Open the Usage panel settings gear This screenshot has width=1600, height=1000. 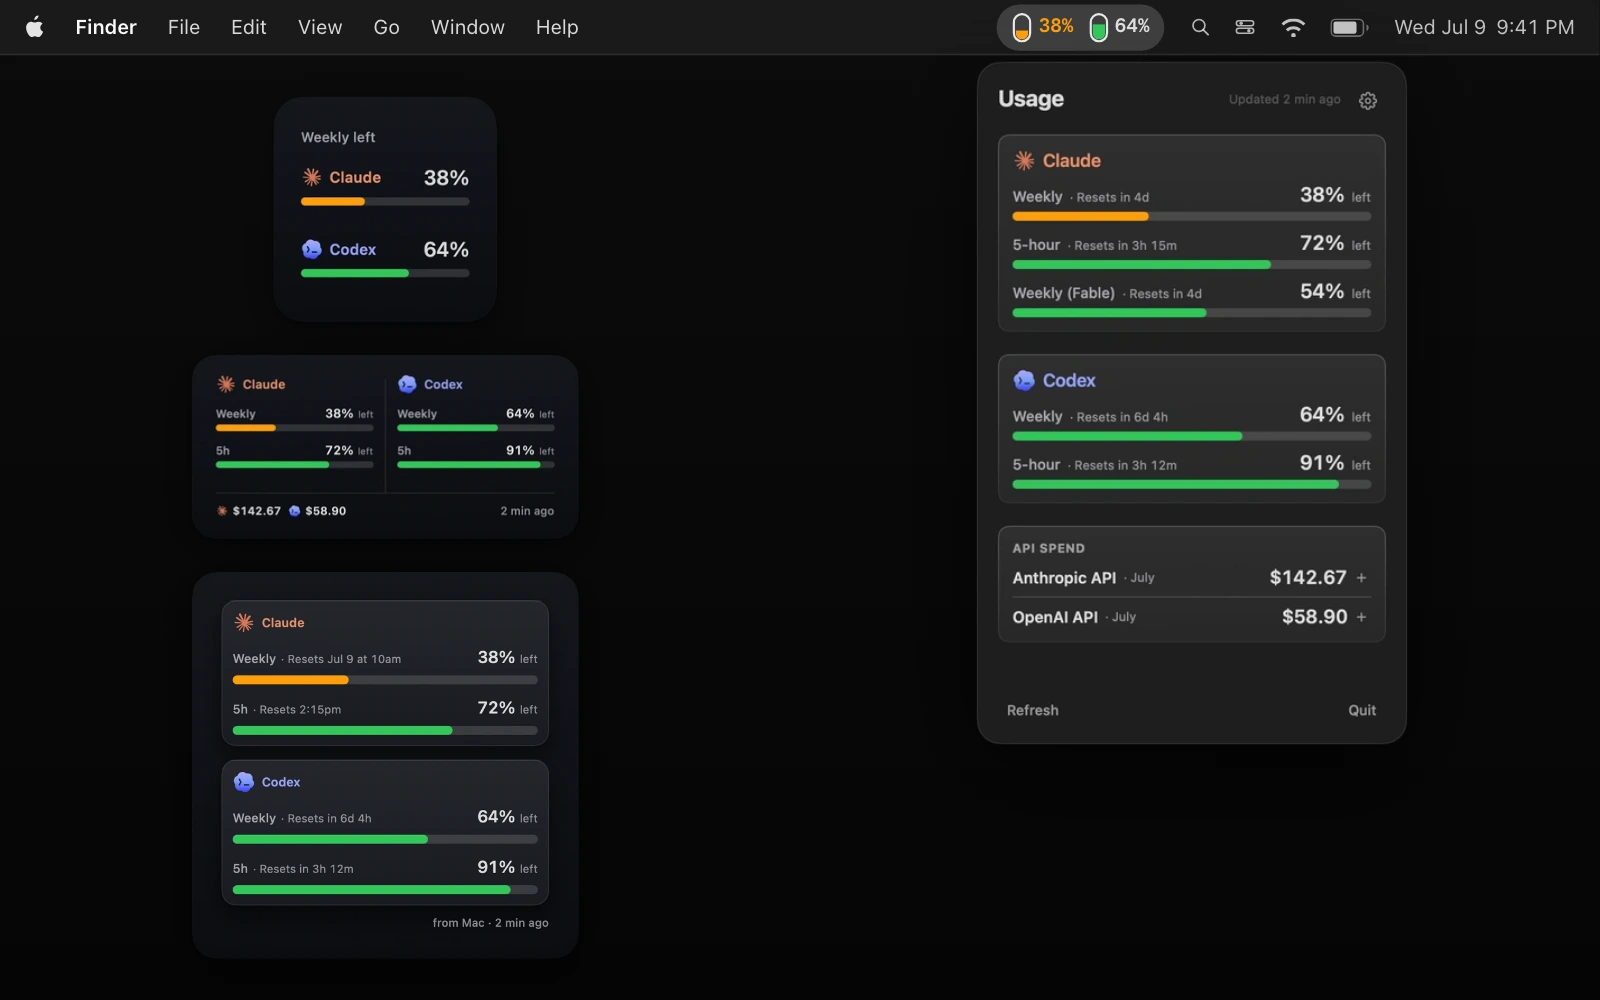point(1368,100)
